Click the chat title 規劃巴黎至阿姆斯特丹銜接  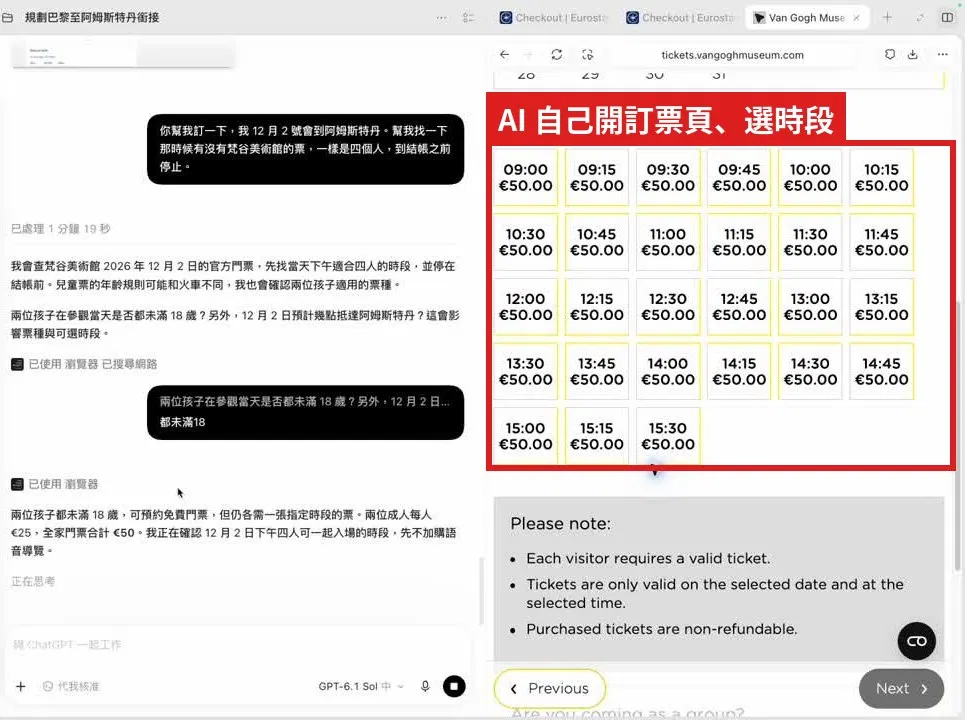pos(92,18)
